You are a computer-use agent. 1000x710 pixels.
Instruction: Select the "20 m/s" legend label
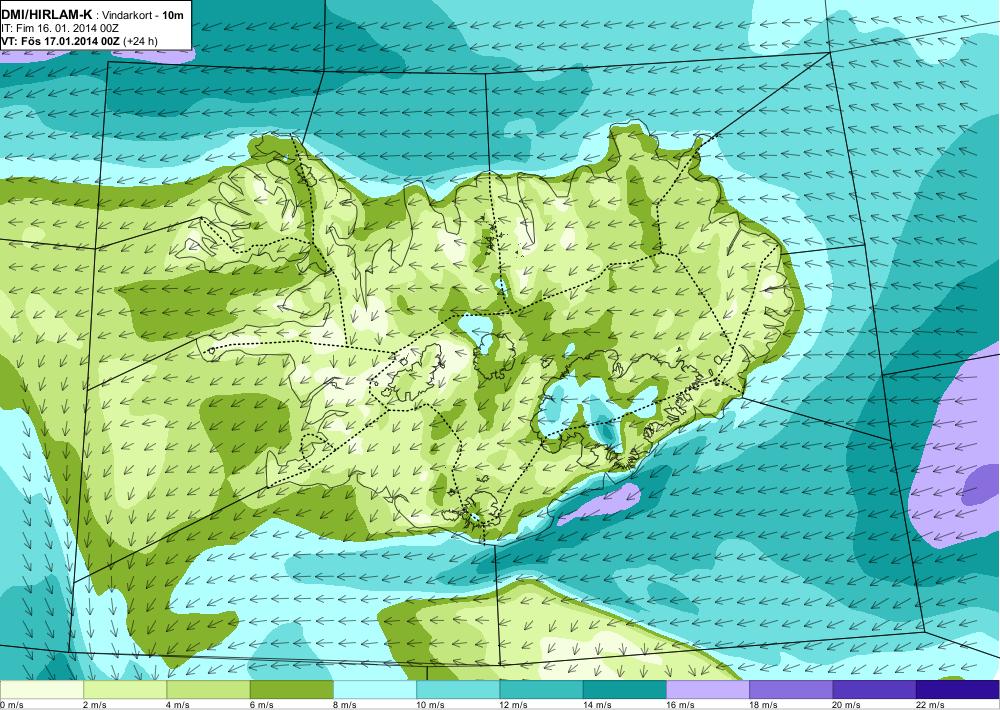(847, 705)
